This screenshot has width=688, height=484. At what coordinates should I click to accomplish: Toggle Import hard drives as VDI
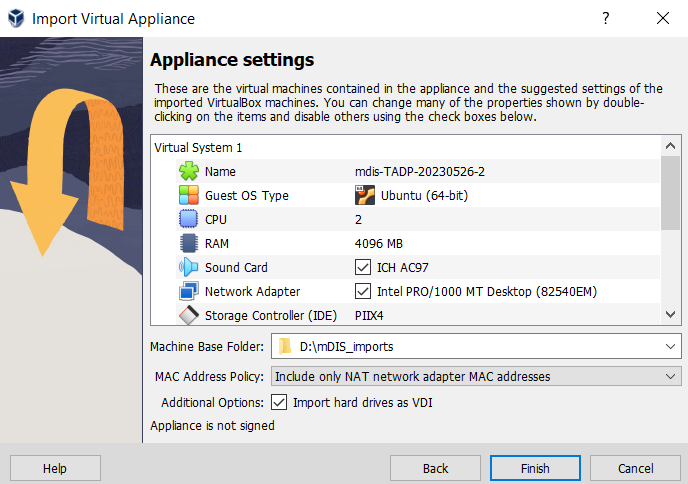280,403
